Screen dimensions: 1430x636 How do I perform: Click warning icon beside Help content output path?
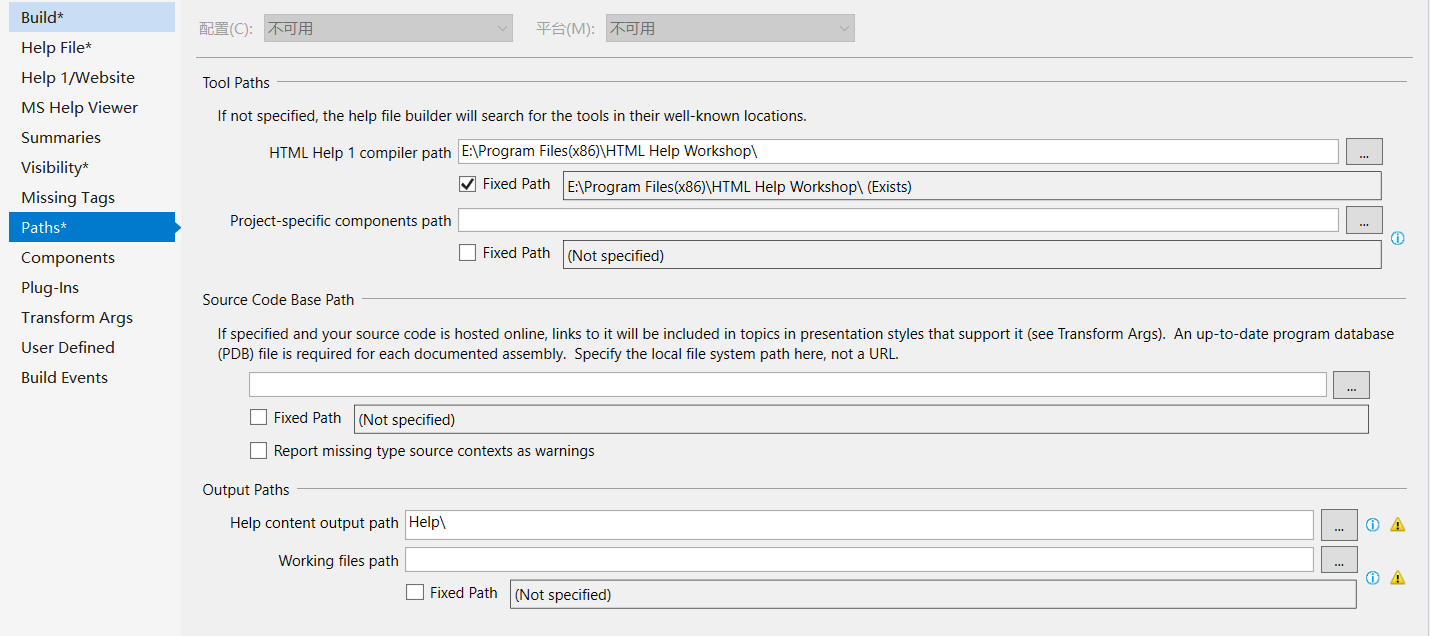tap(1398, 524)
